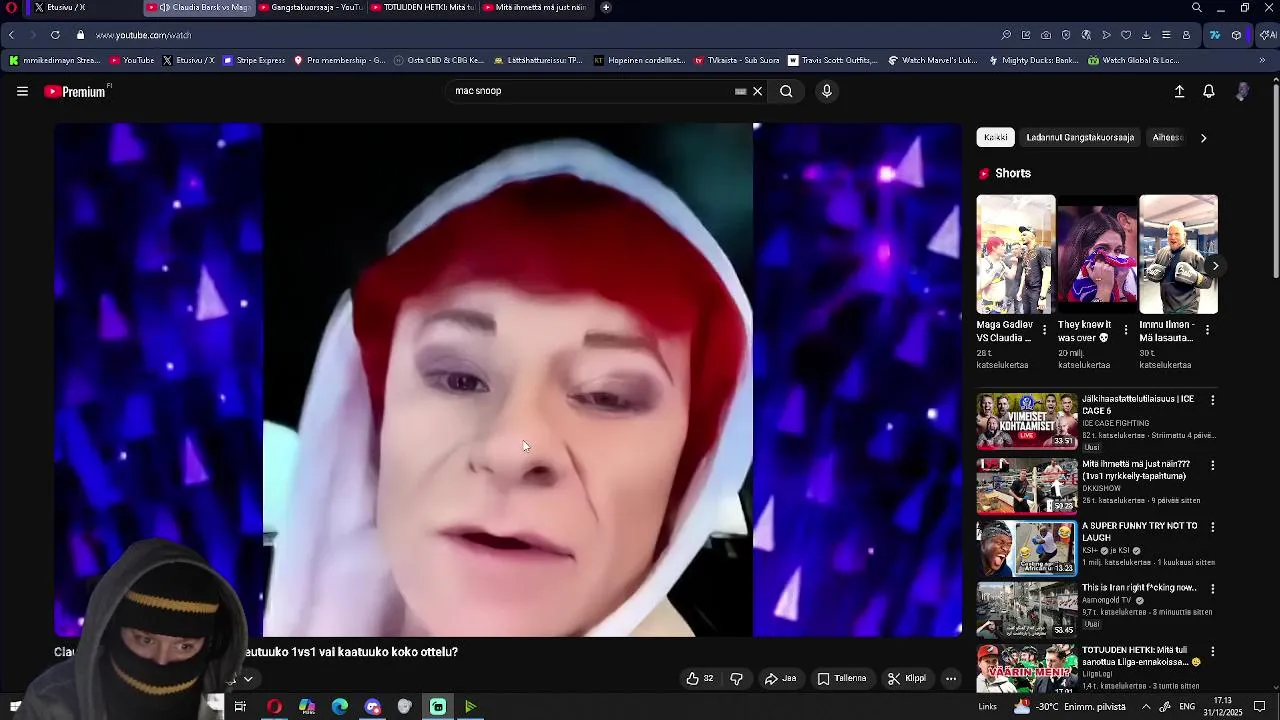Viewport: 1280px width, 720px height.
Task: Expand the channel dropdown chevron below the title
Action: (x=248, y=678)
